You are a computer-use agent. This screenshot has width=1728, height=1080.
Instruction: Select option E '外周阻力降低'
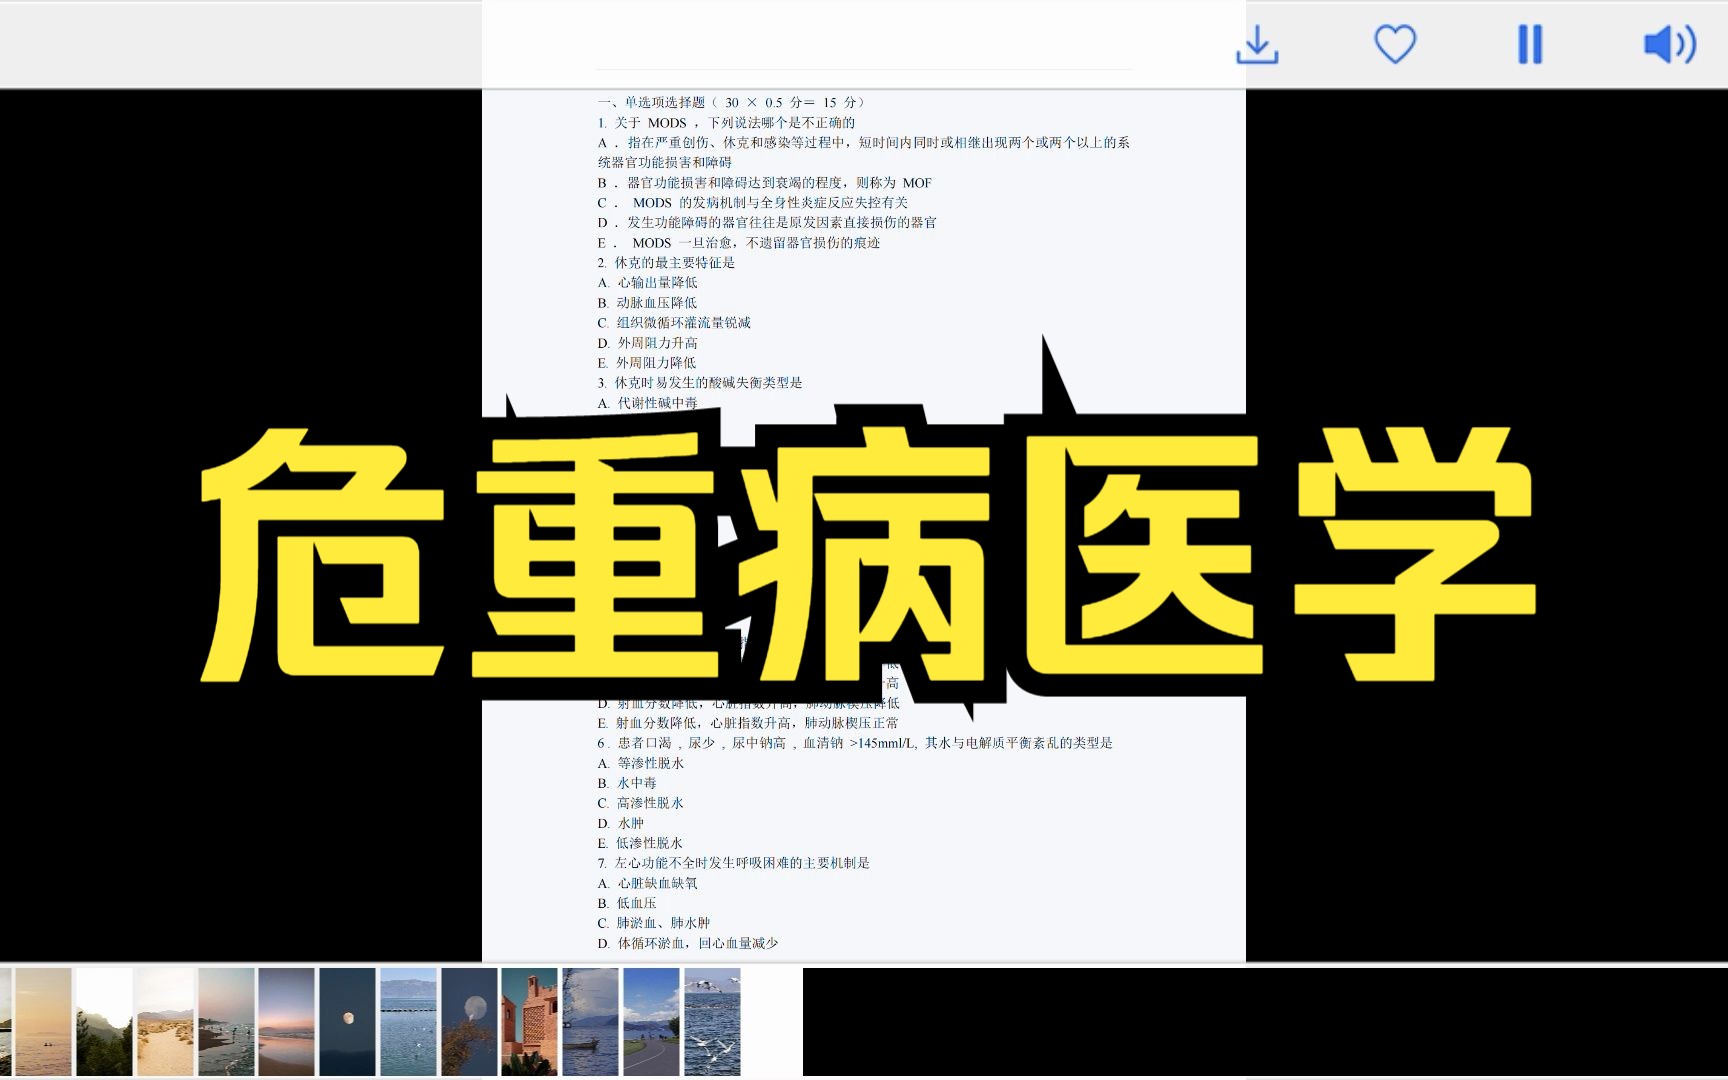(x=646, y=363)
